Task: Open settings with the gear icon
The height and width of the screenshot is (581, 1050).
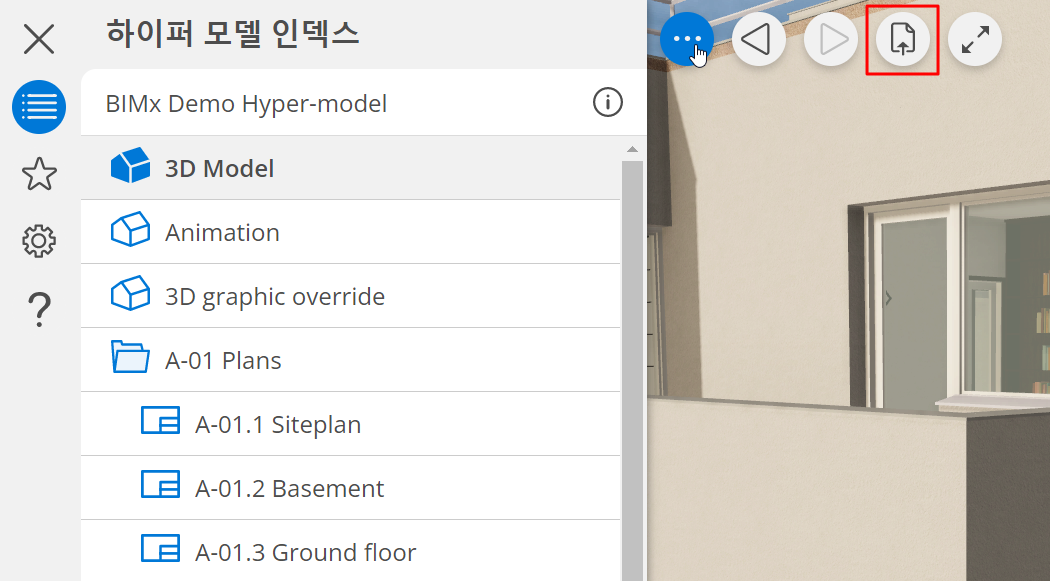Action: 39,241
